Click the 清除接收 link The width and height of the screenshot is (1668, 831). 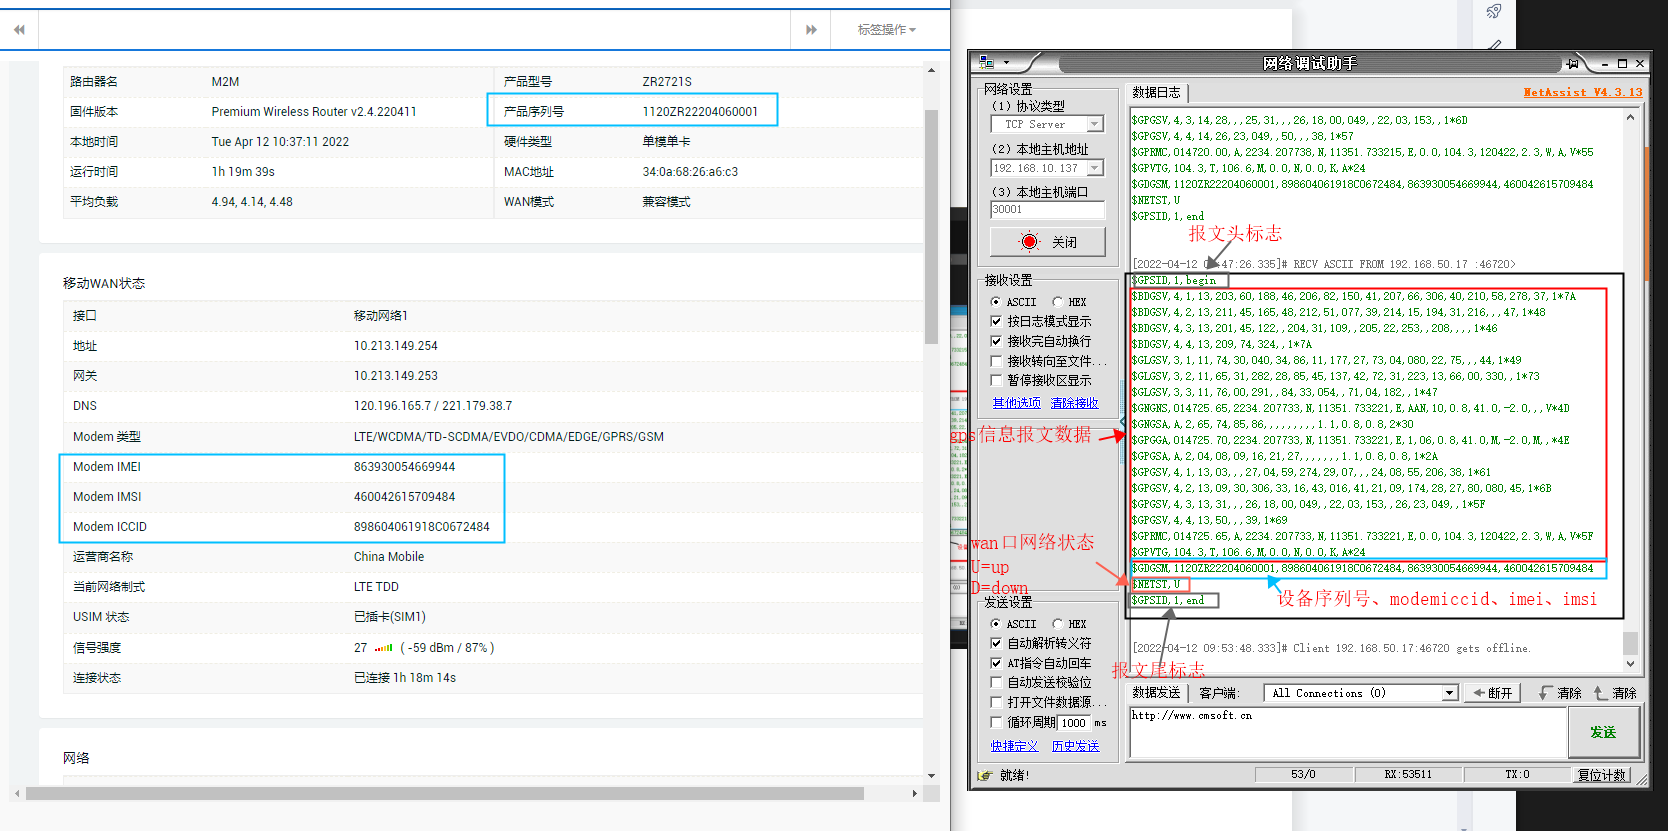(x=1074, y=403)
